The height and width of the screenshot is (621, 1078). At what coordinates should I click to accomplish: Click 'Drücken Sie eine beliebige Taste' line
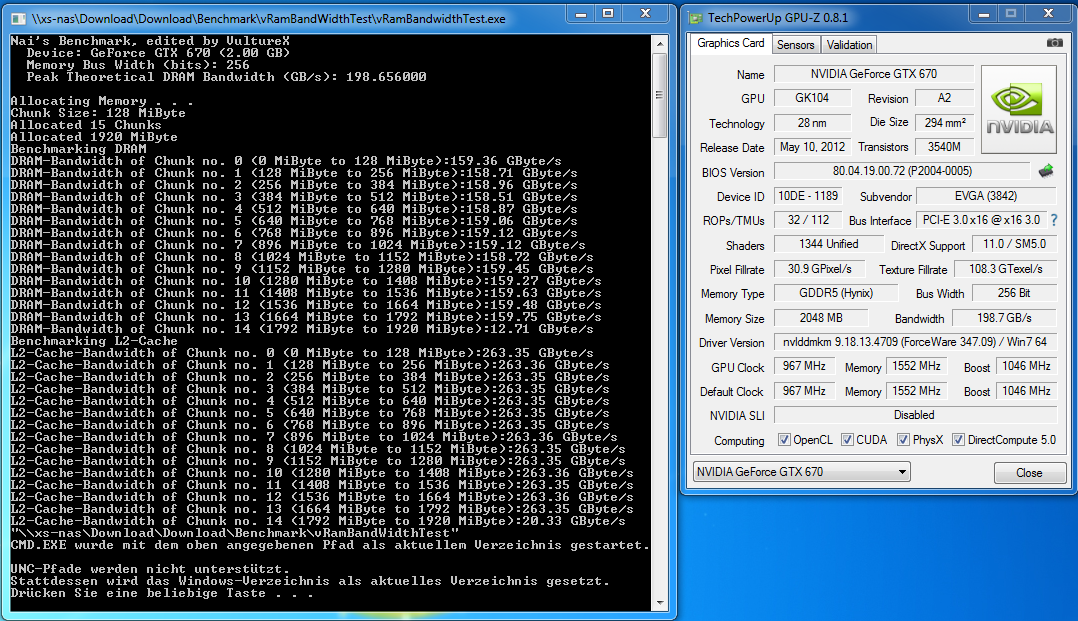(162, 593)
